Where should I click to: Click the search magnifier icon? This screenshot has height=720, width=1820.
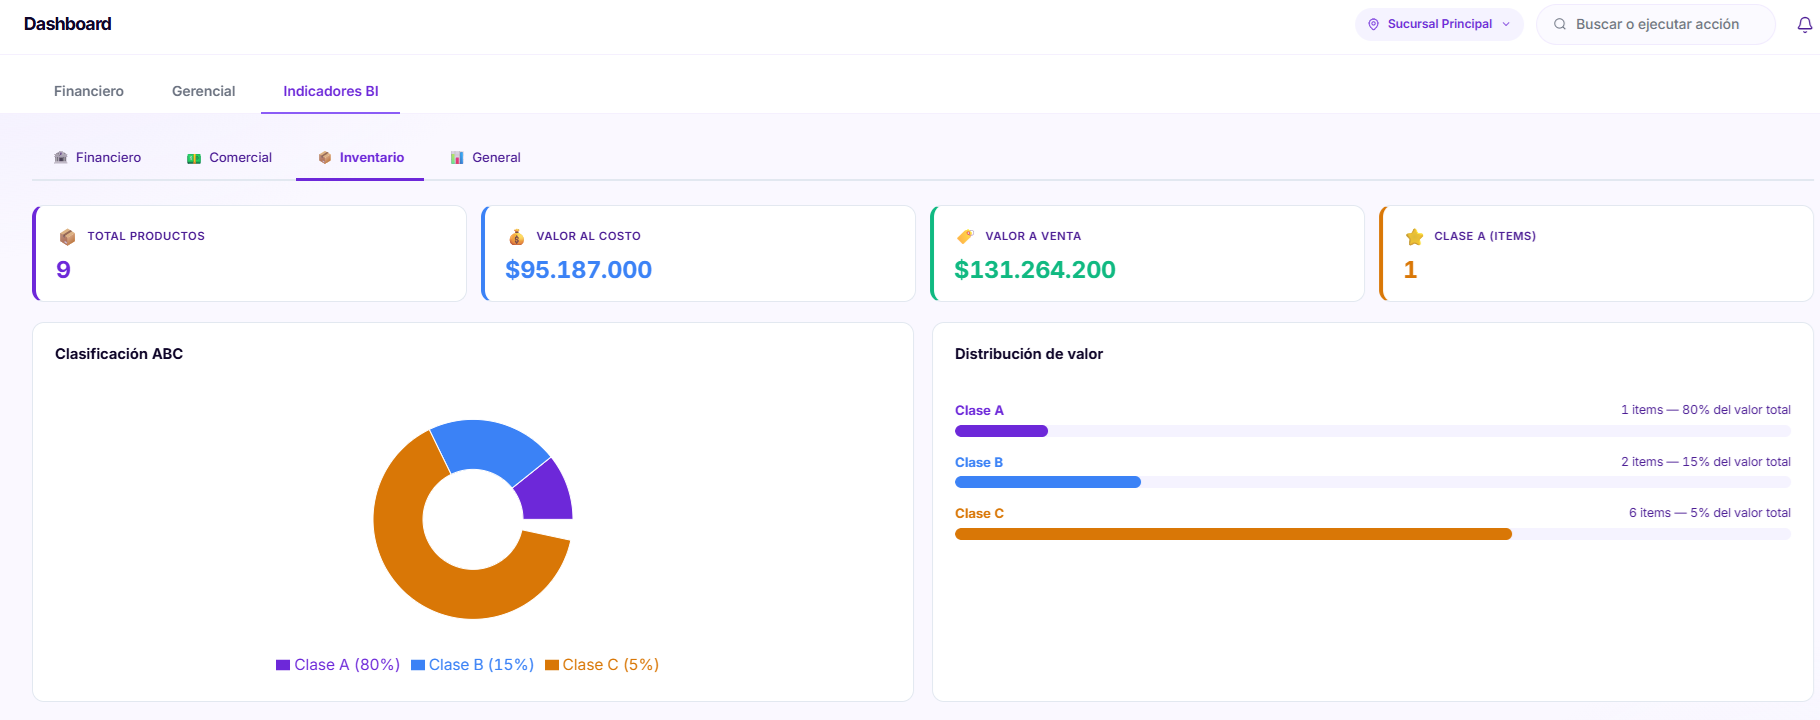tap(1560, 24)
